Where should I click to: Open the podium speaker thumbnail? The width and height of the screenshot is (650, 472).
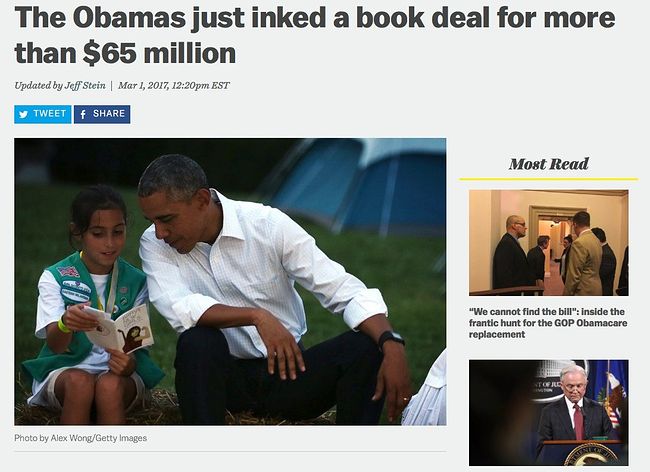pyautogui.click(x=548, y=412)
